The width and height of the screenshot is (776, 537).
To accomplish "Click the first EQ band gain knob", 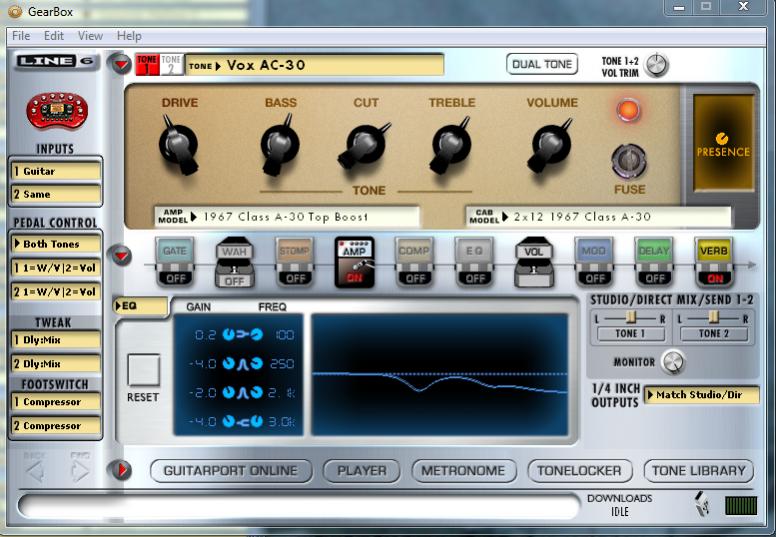I will click(x=228, y=335).
